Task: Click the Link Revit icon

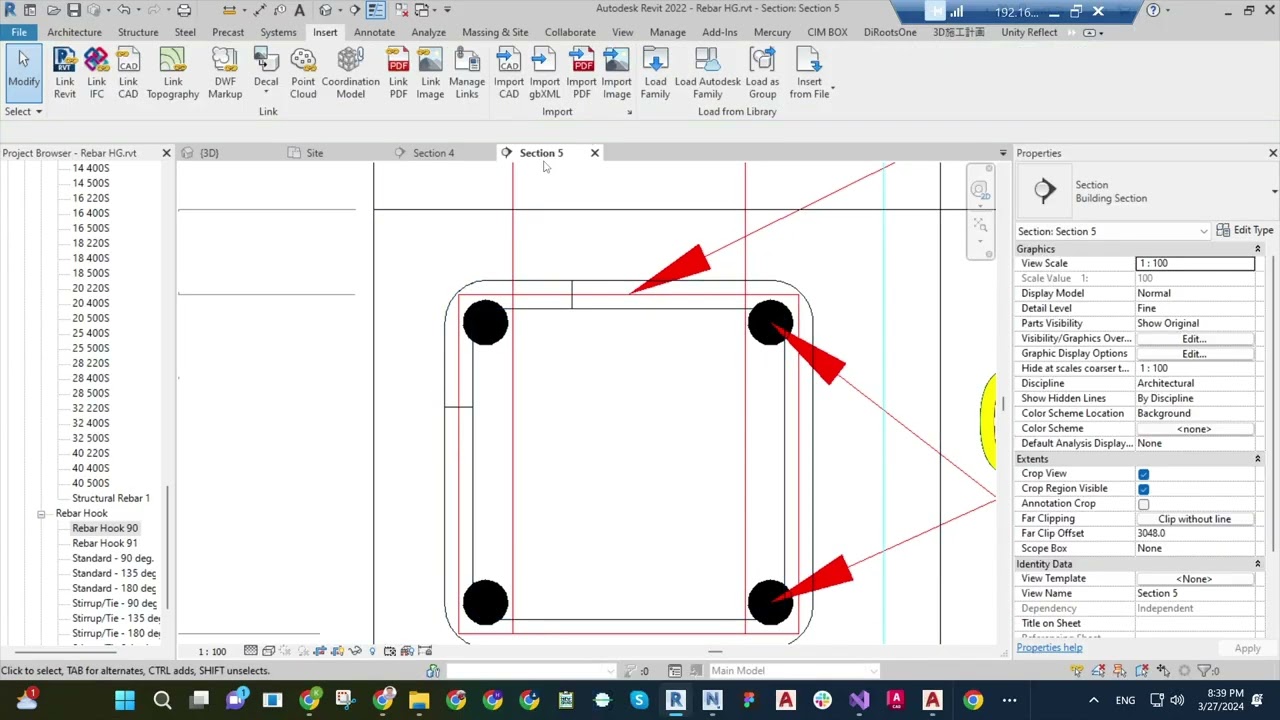Action: click(65, 73)
